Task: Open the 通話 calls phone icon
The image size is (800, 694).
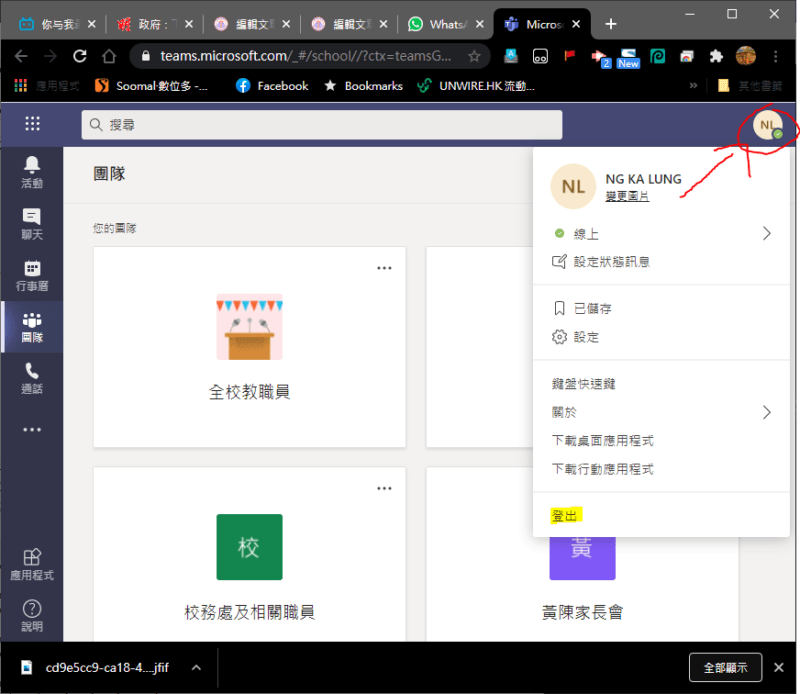Action: 32,378
